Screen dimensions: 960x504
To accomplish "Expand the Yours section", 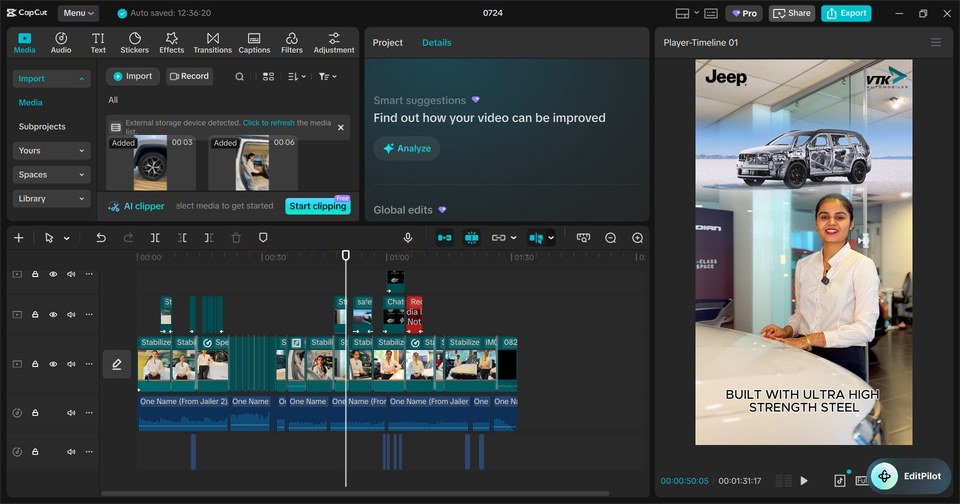I will (51, 151).
